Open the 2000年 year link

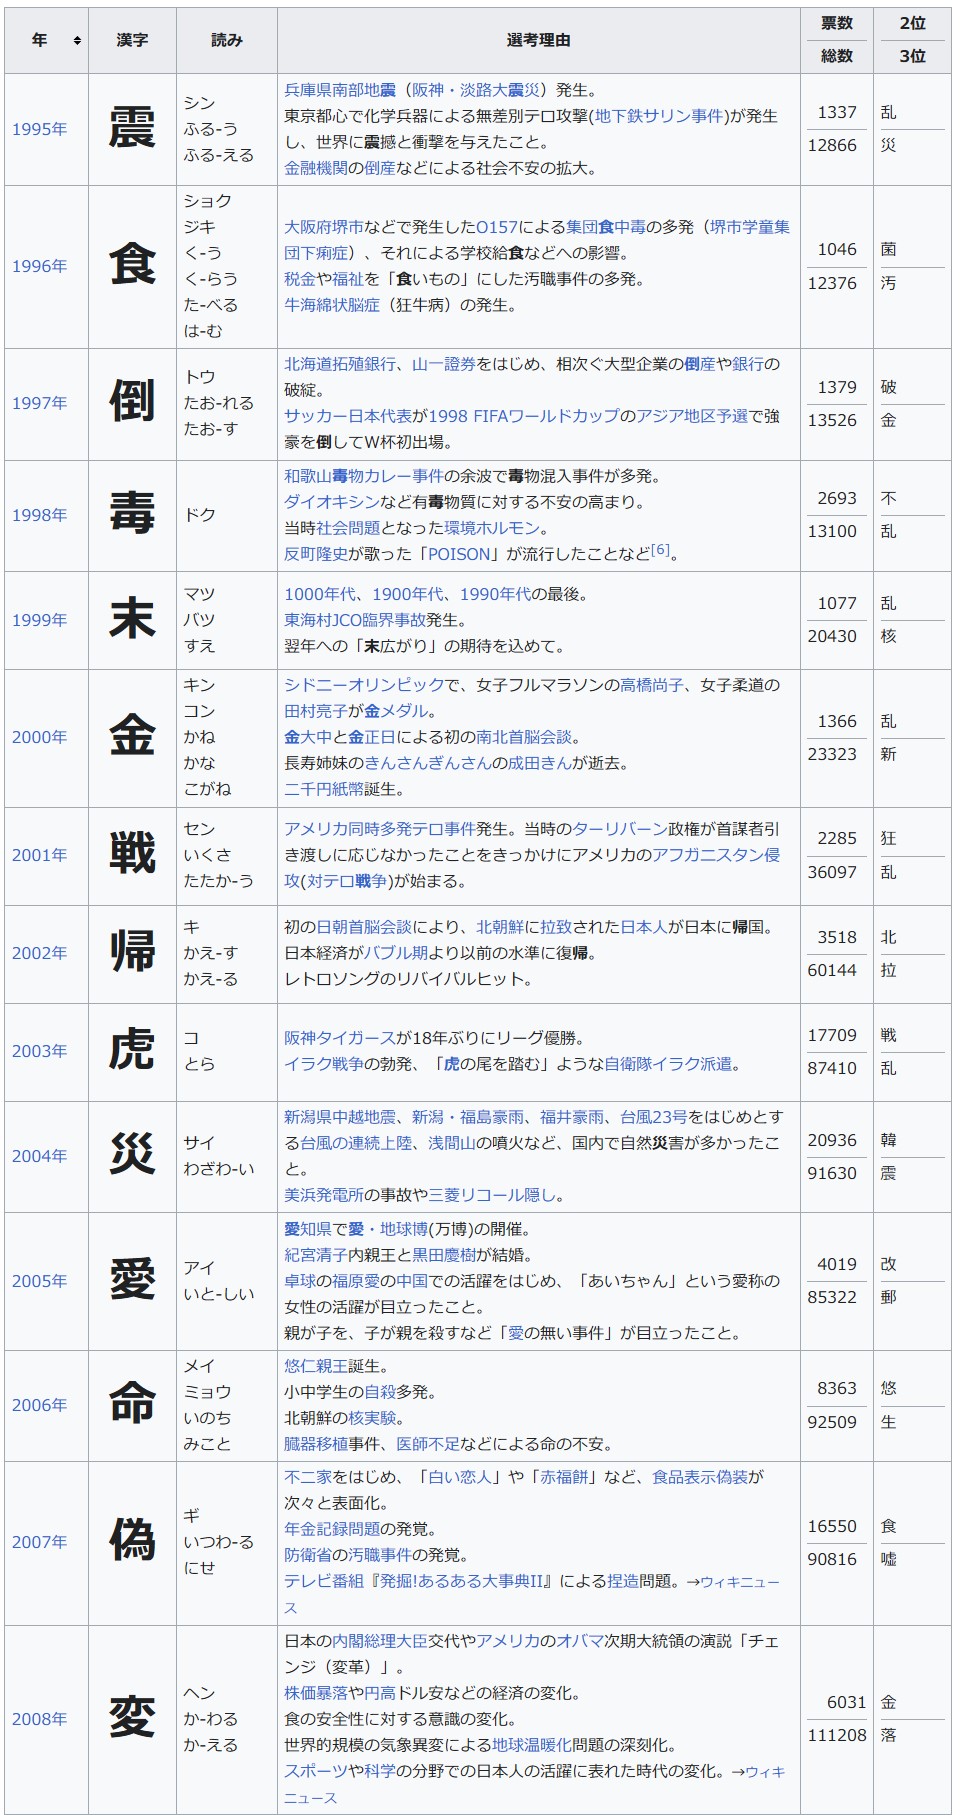[40, 737]
